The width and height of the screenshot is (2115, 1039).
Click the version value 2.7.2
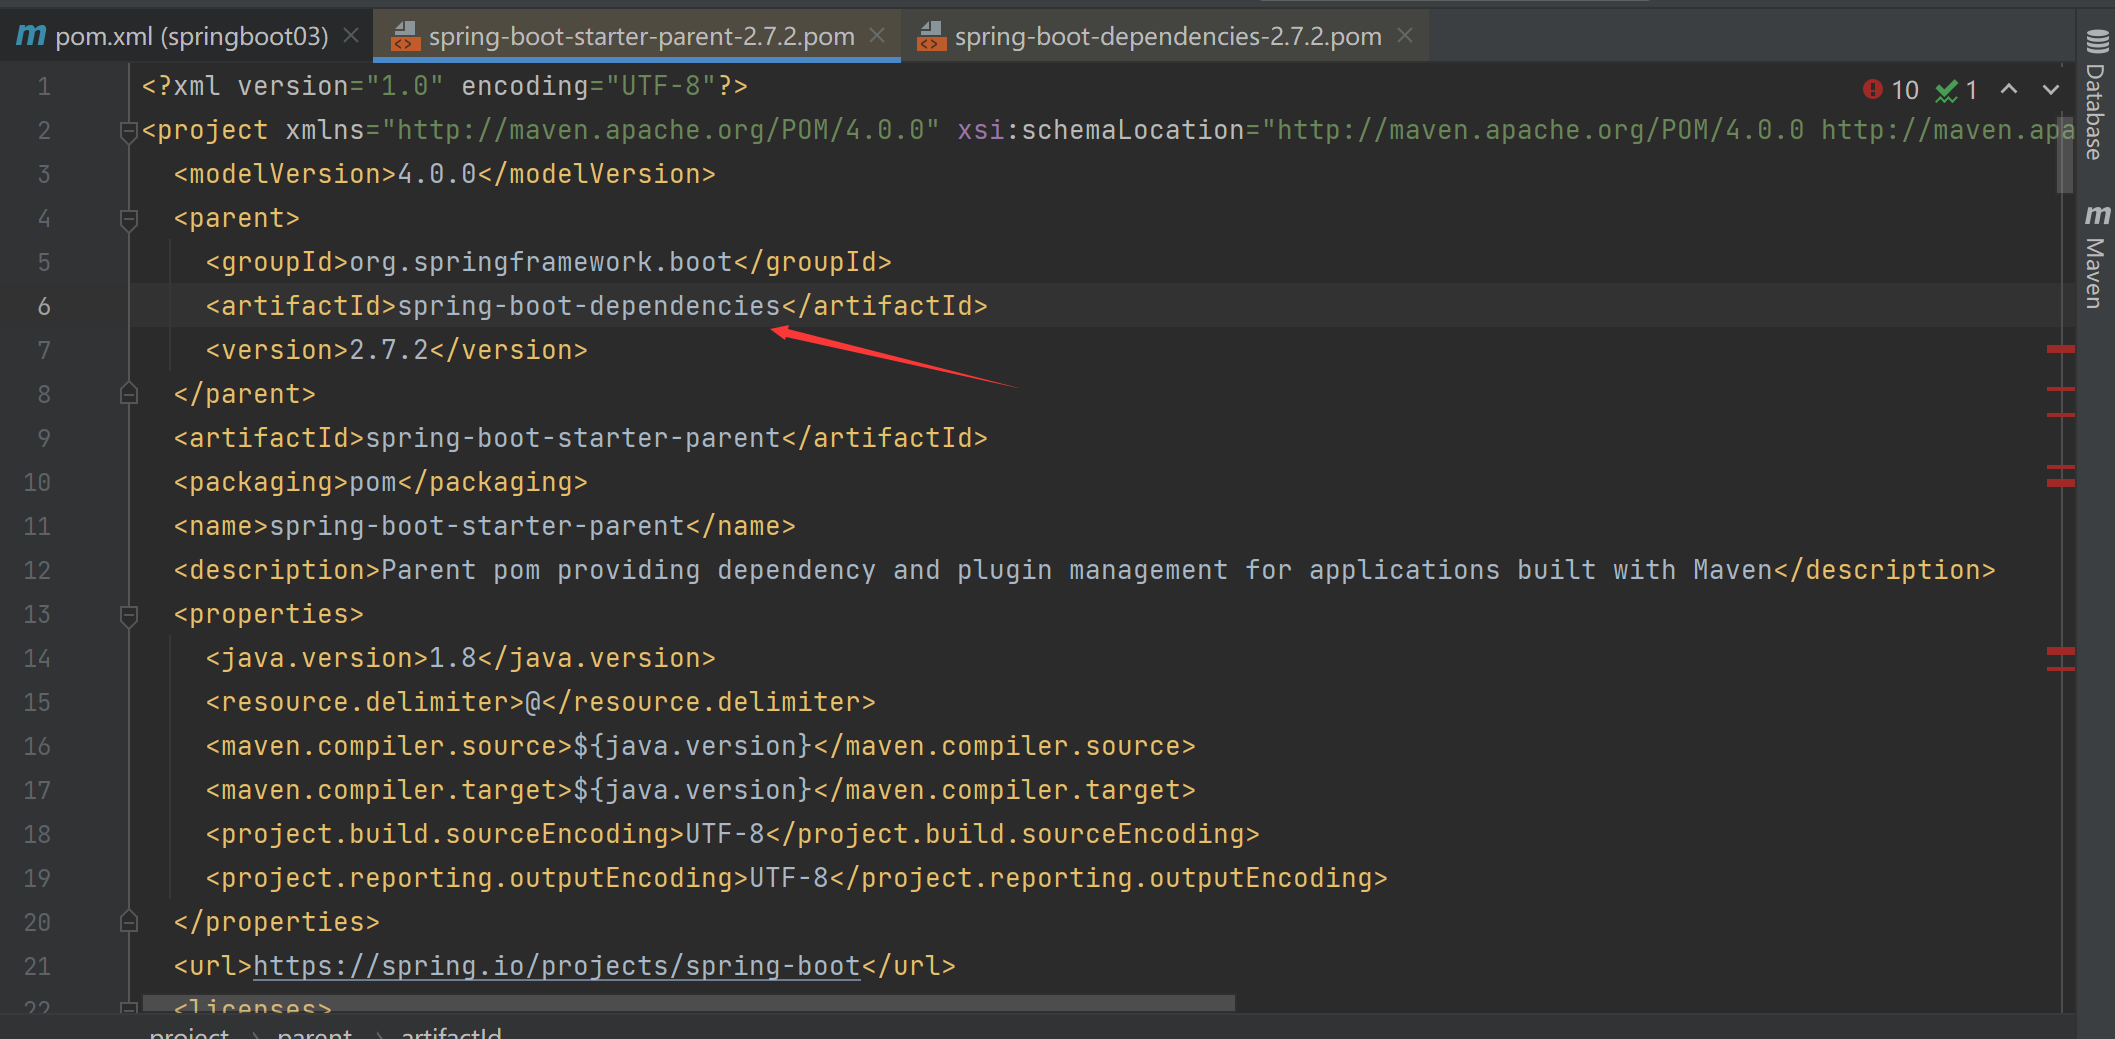pyautogui.click(x=389, y=350)
